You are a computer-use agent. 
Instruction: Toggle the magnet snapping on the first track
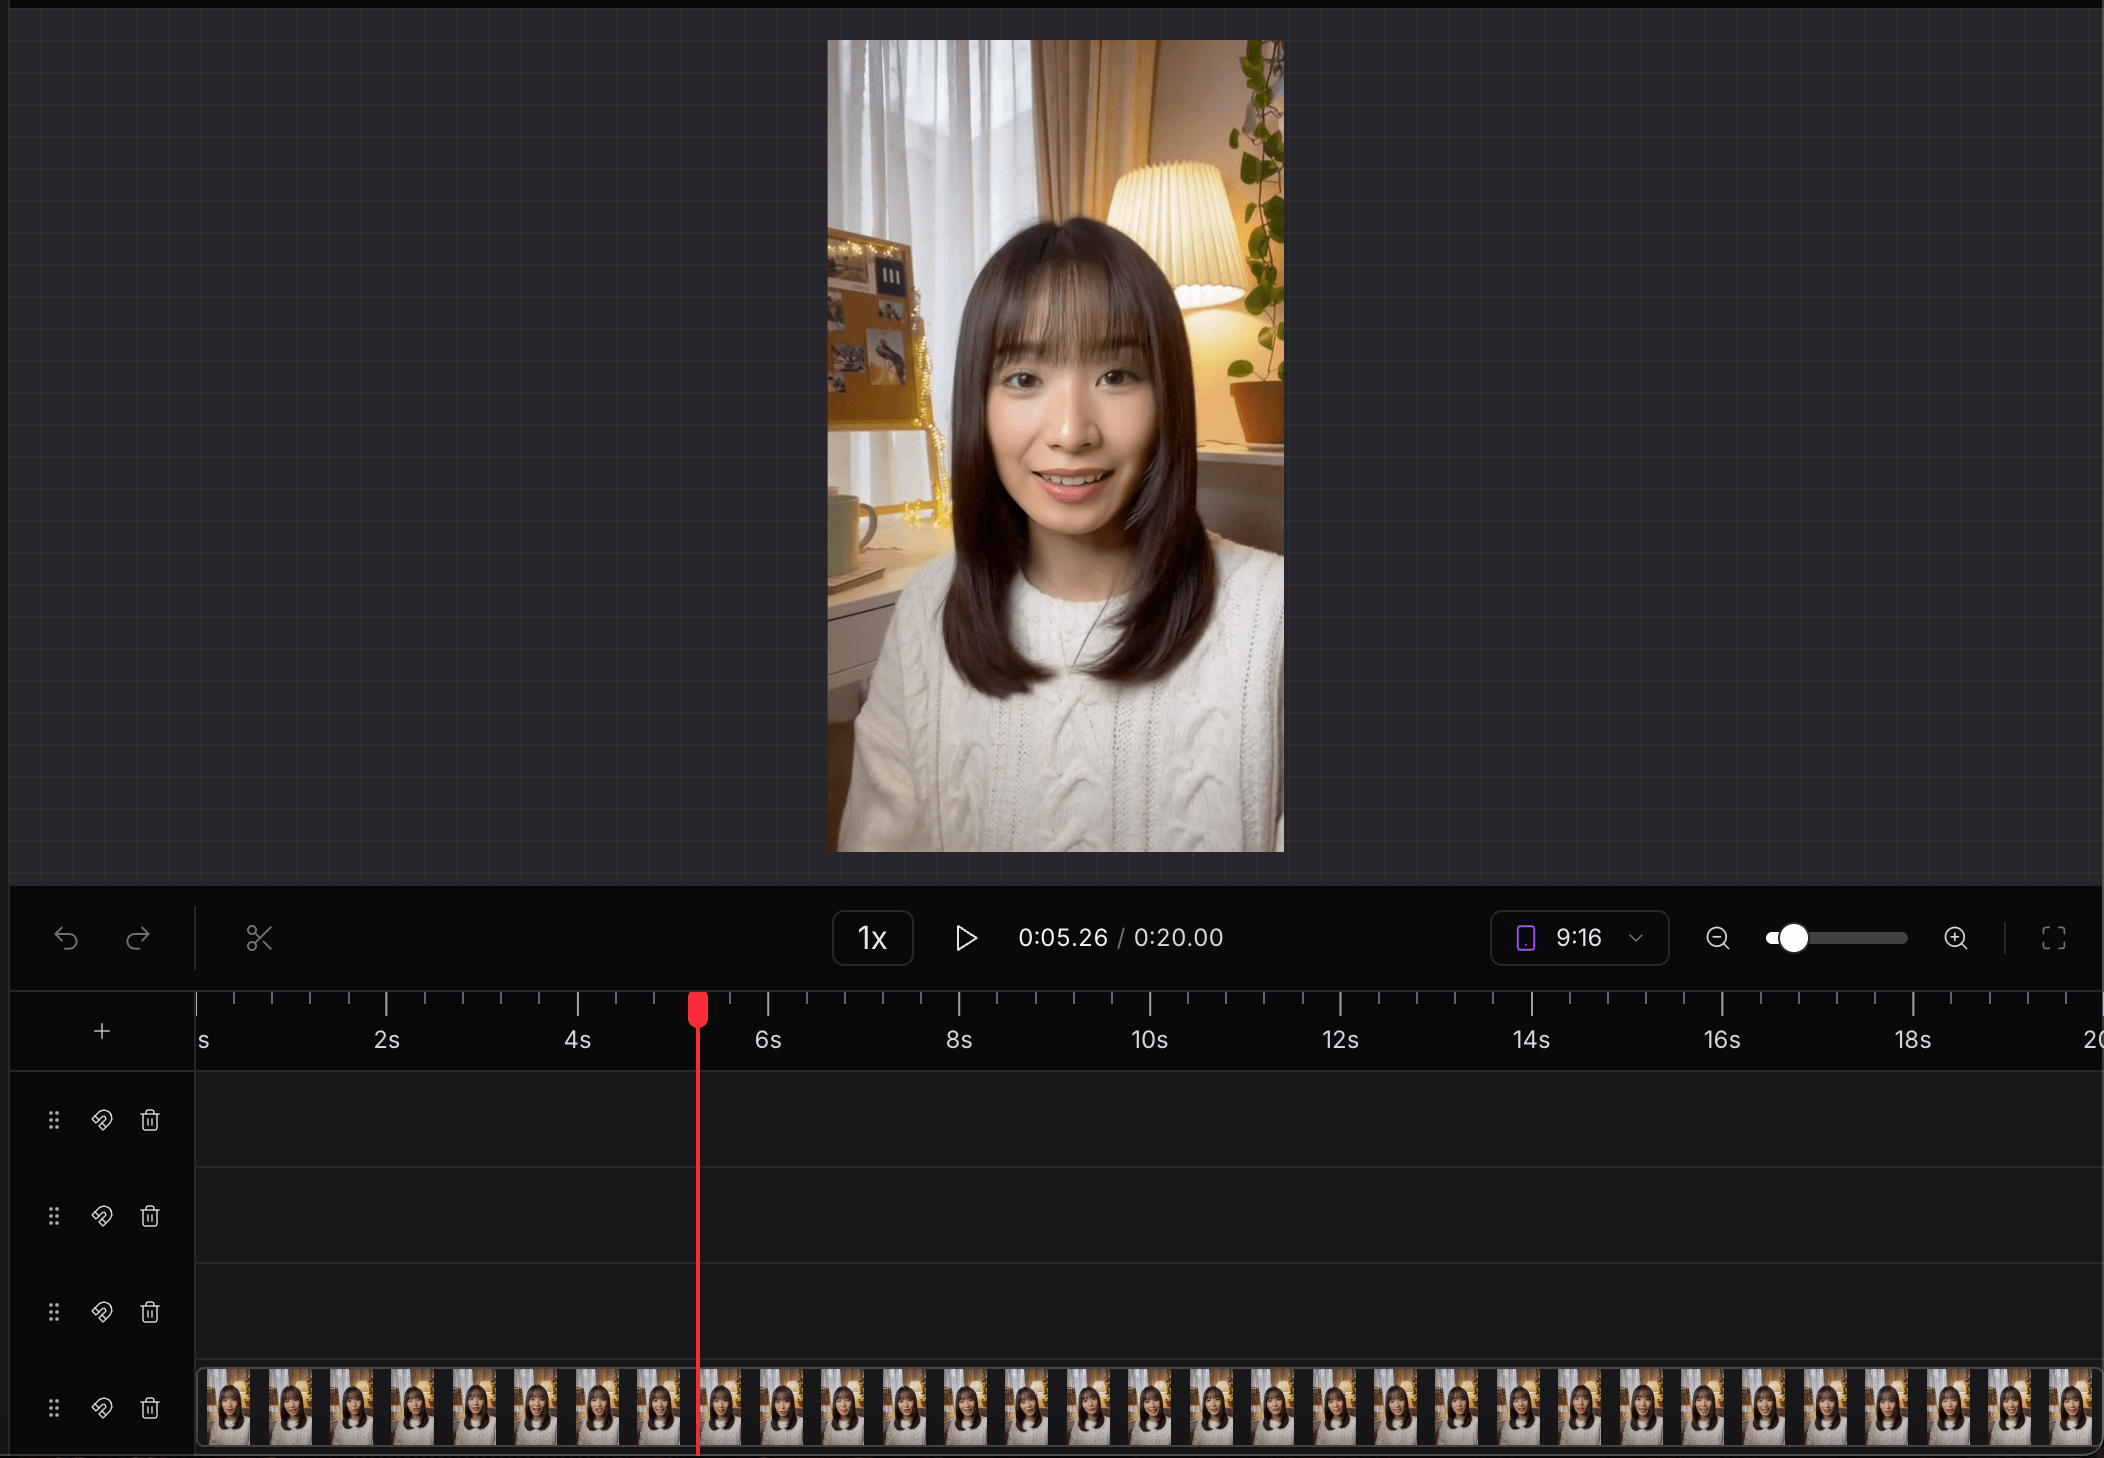102,1120
